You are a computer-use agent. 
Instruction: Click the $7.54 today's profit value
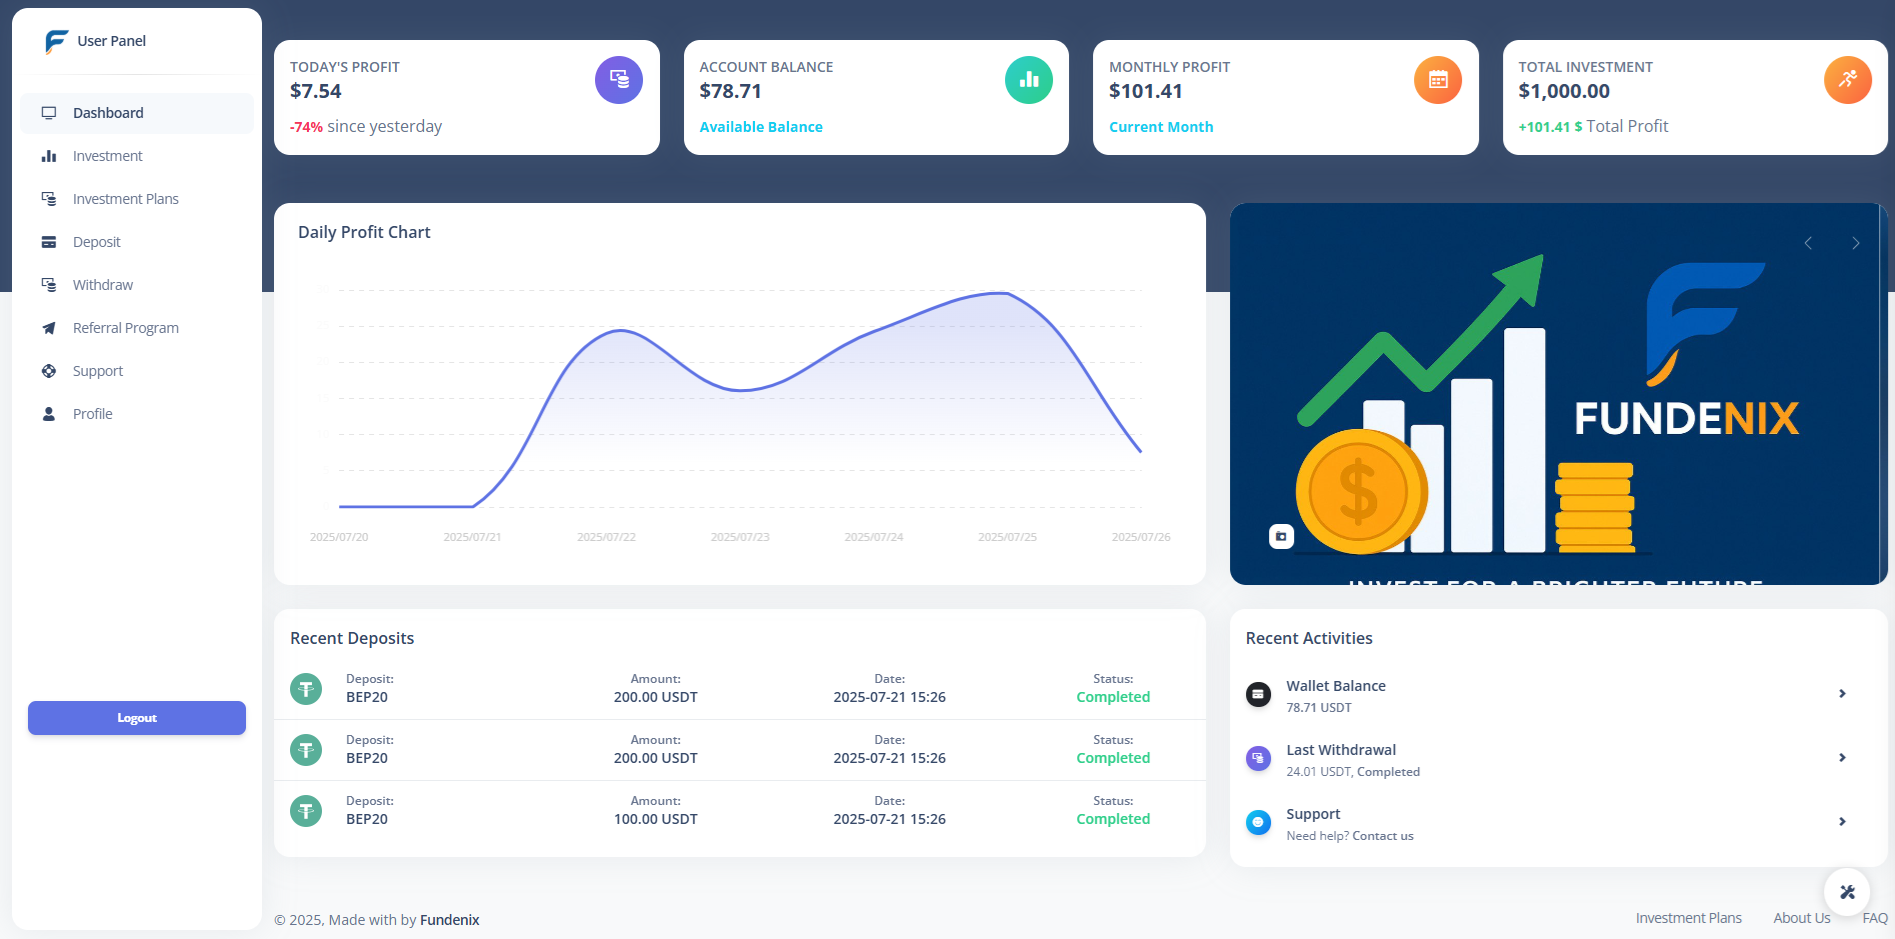click(316, 91)
